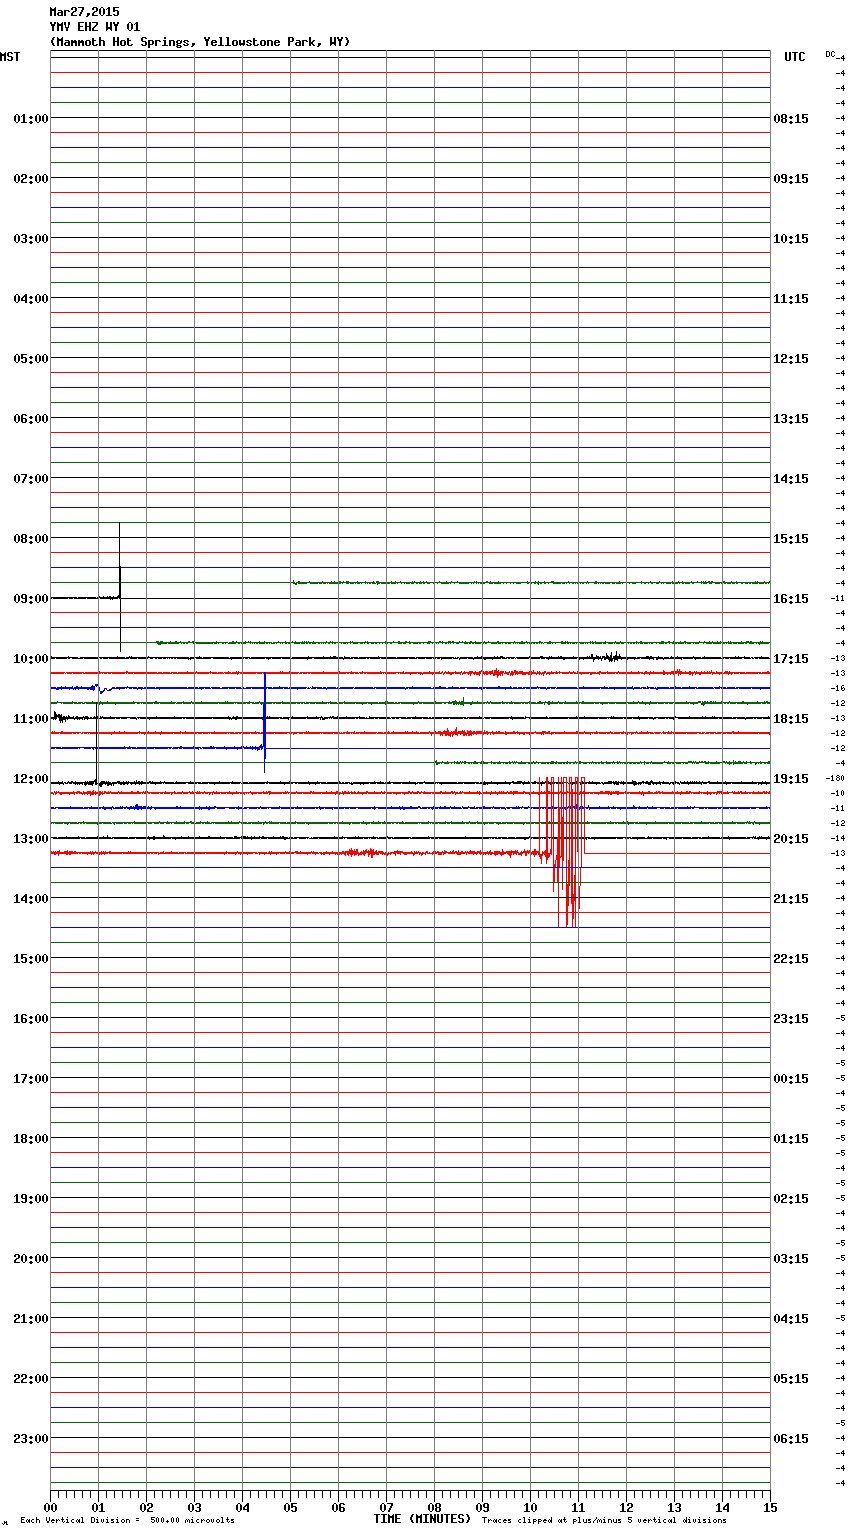Select the 13:00 MST row label
The width and height of the screenshot is (850, 1534).
coord(31,839)
